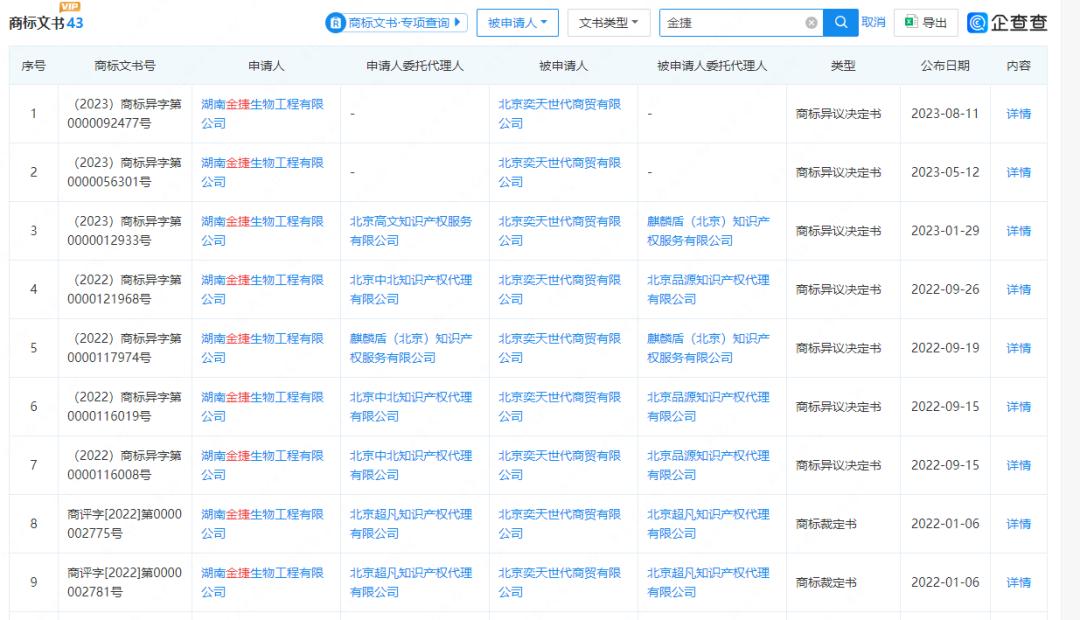Open applicant 湖南金捷生物工程有限公司 in row 1
1080x620 pixels.
pyautogui.click(x=262, y=114)
